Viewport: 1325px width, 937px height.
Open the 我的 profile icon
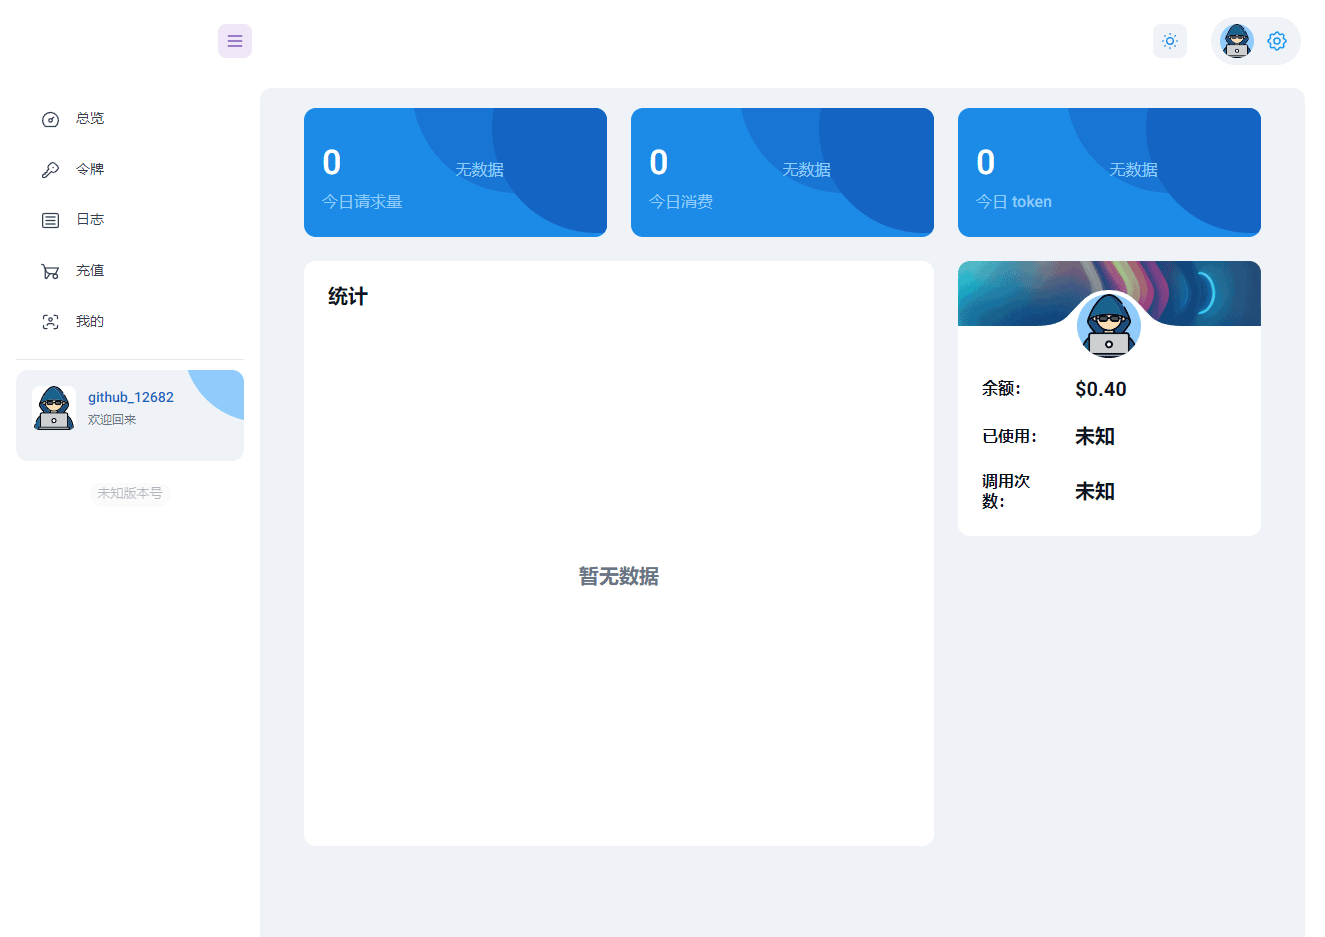[50, 321]
